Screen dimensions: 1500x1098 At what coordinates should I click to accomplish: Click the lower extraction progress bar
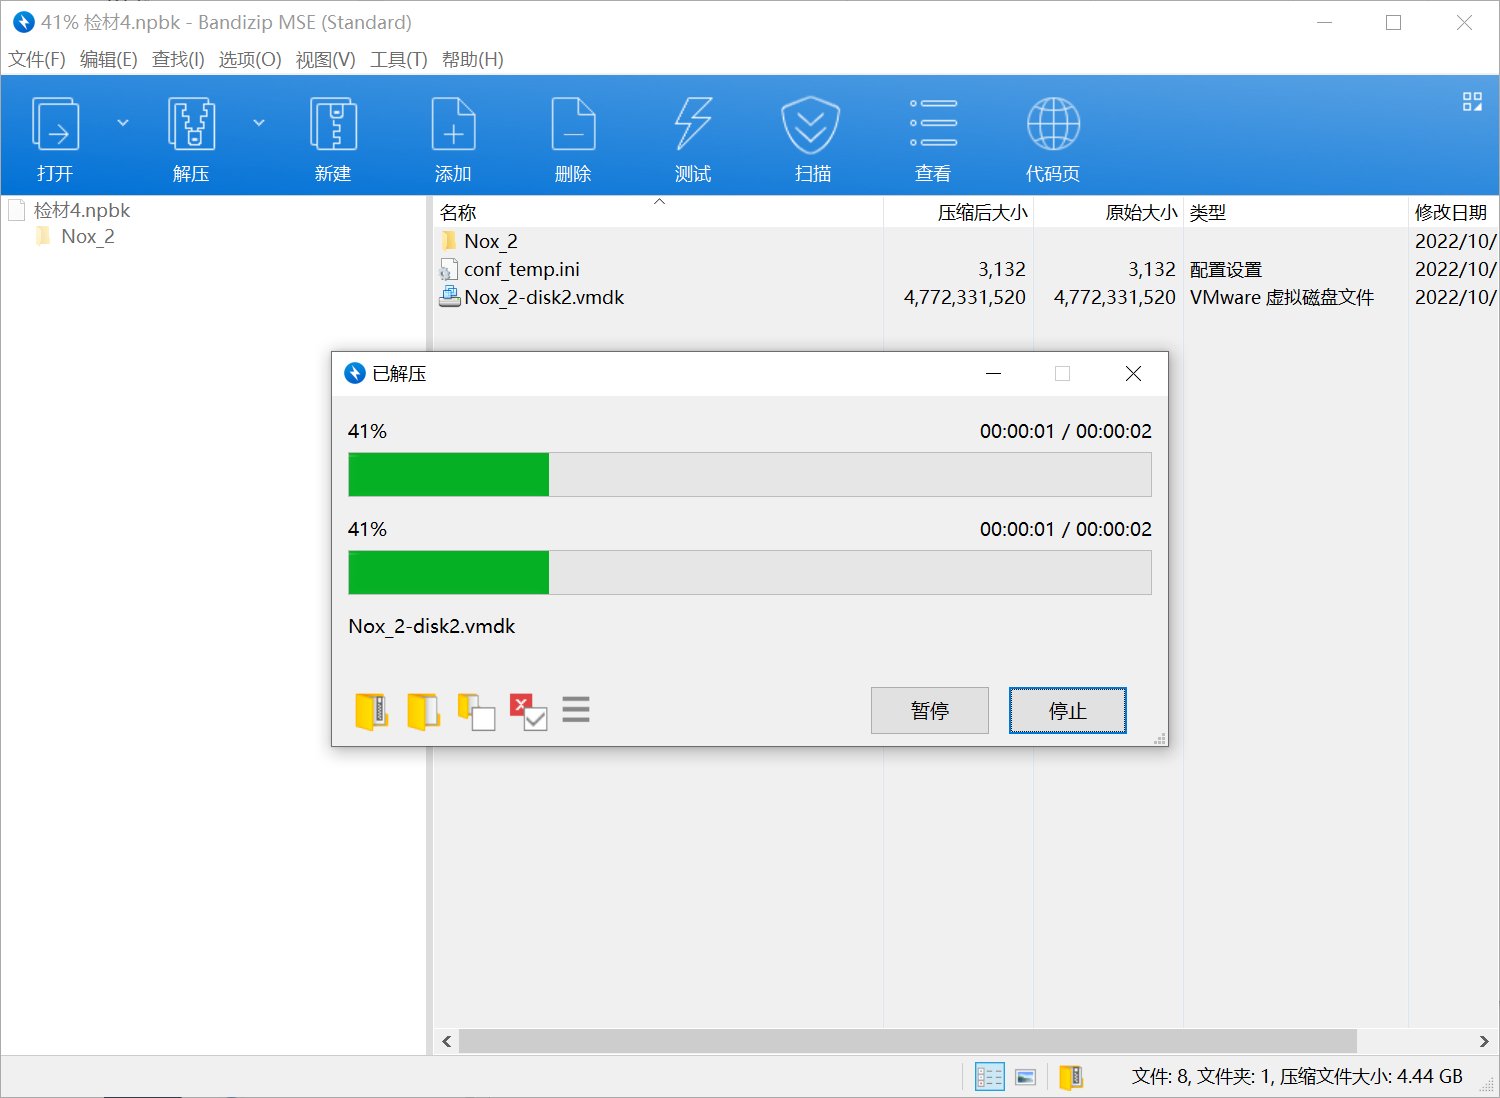click(x=750, y=572)
